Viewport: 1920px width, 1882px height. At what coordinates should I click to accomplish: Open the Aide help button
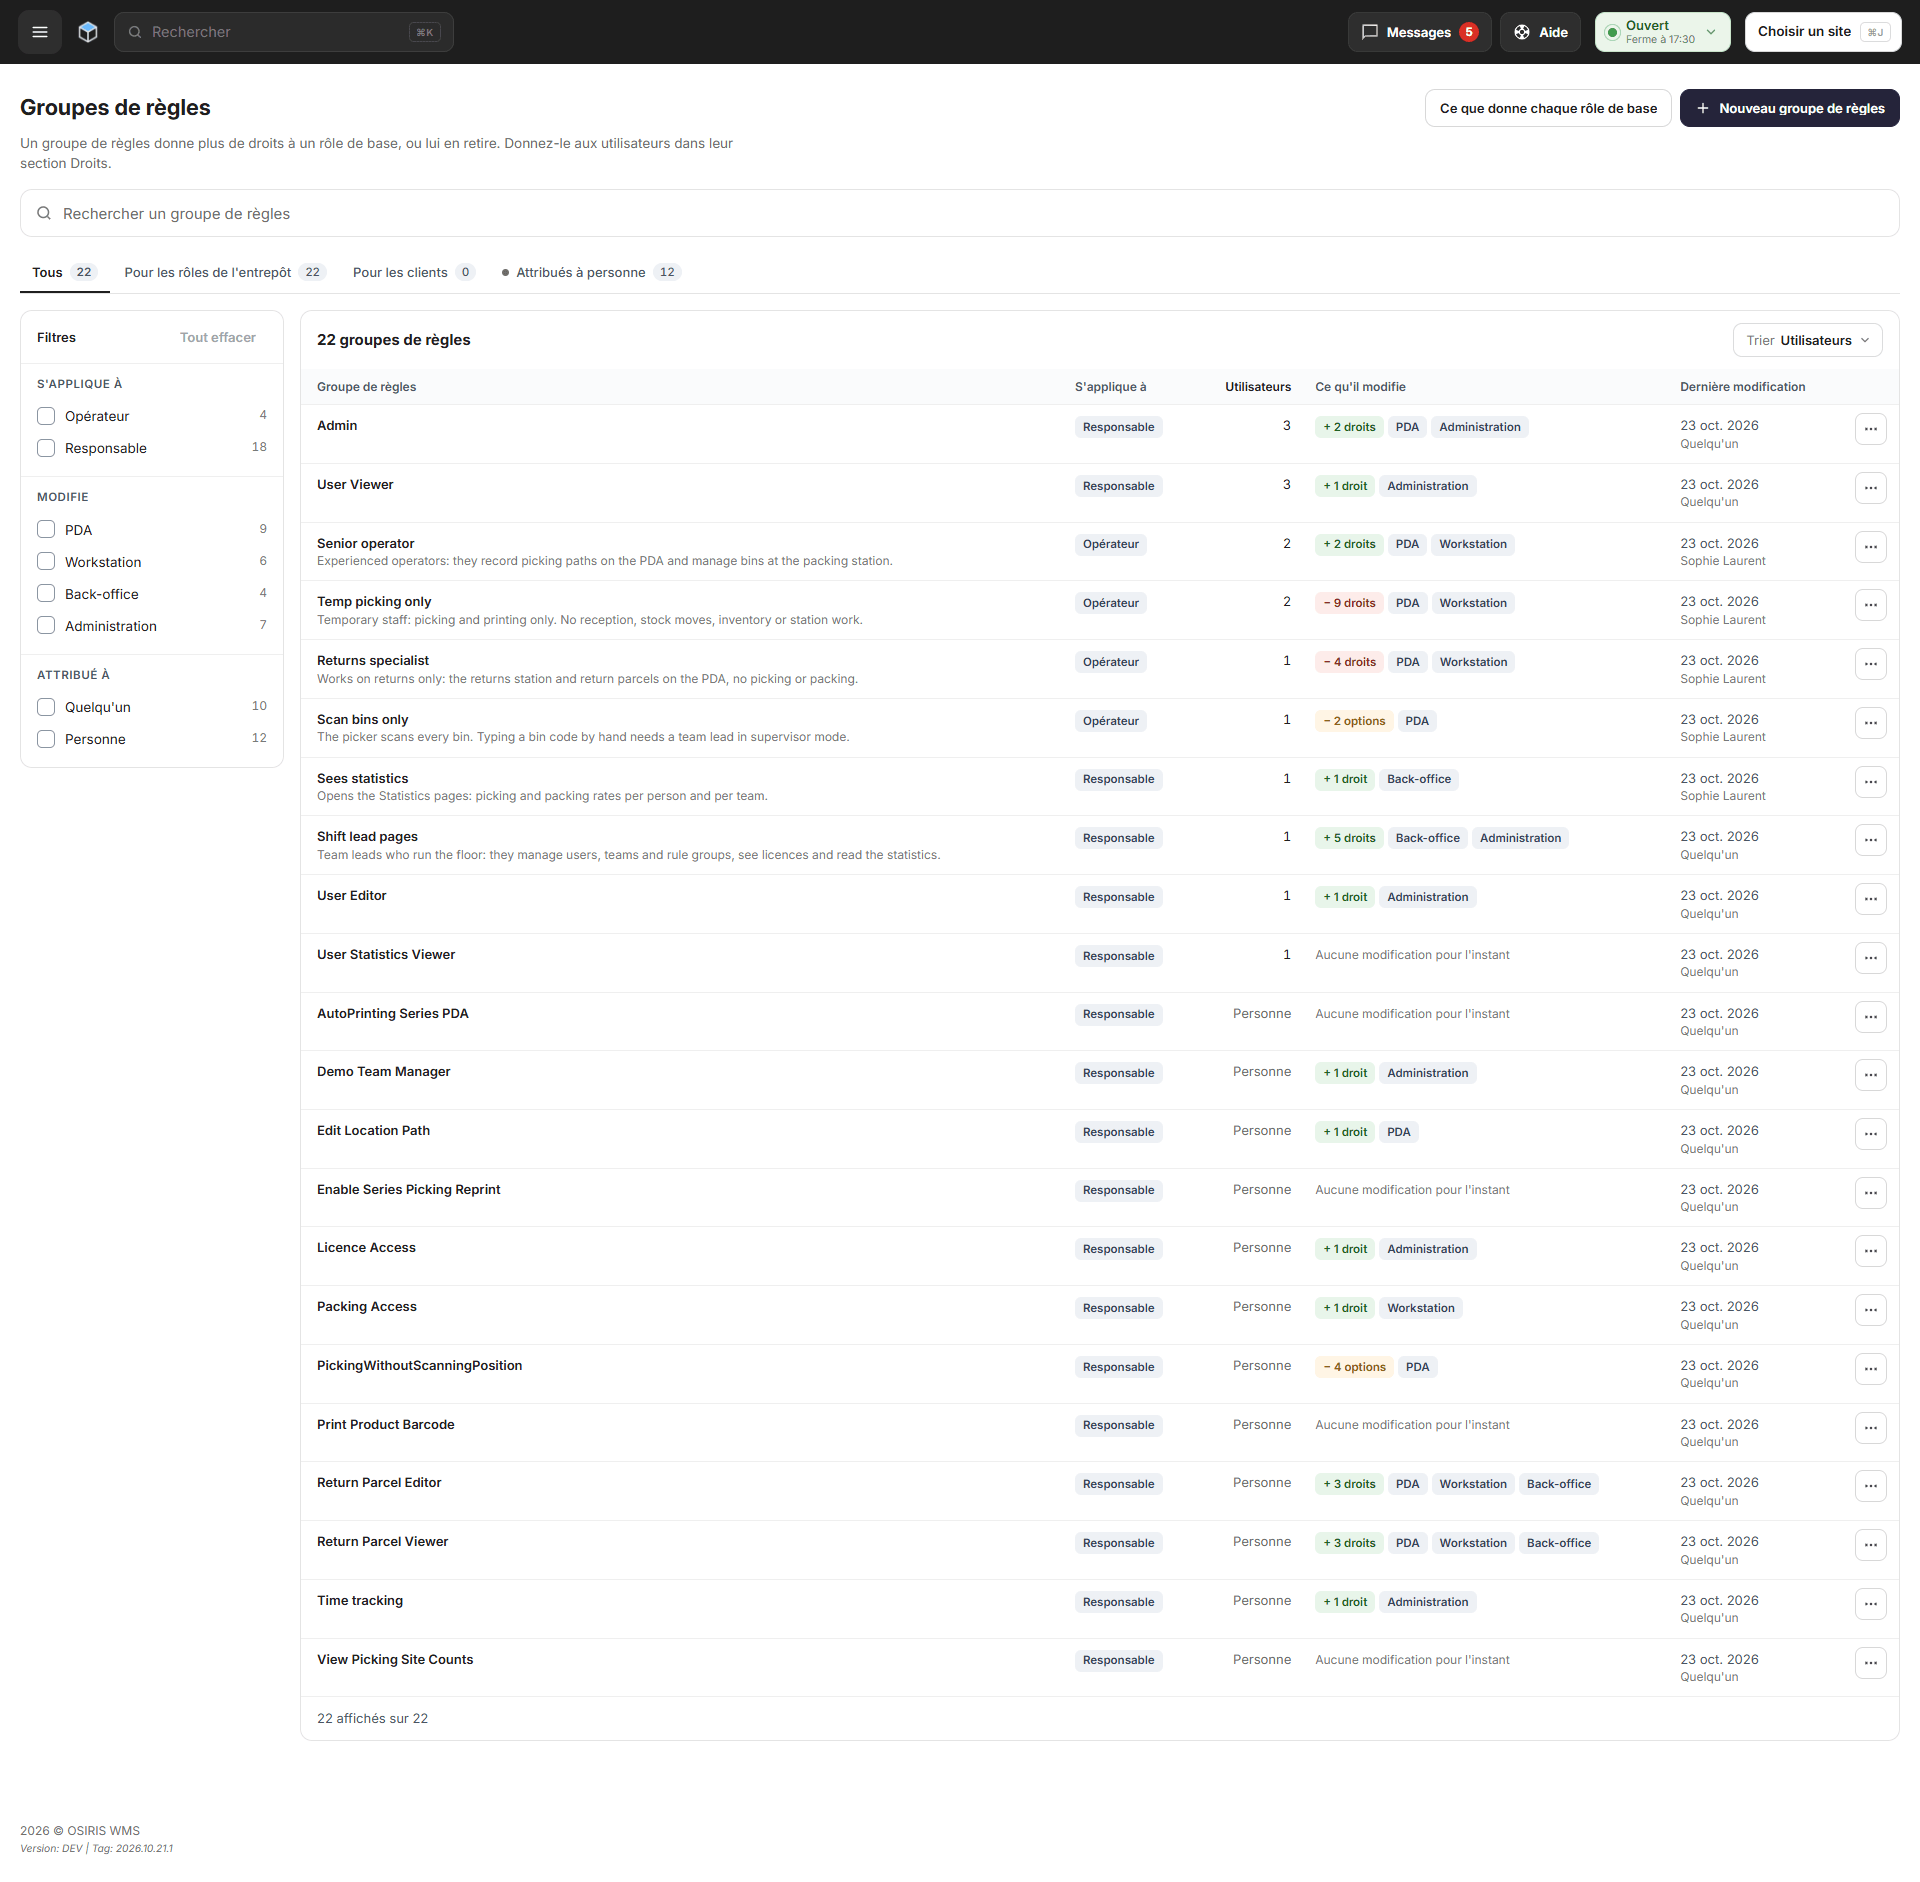[x=1540, y=32]
